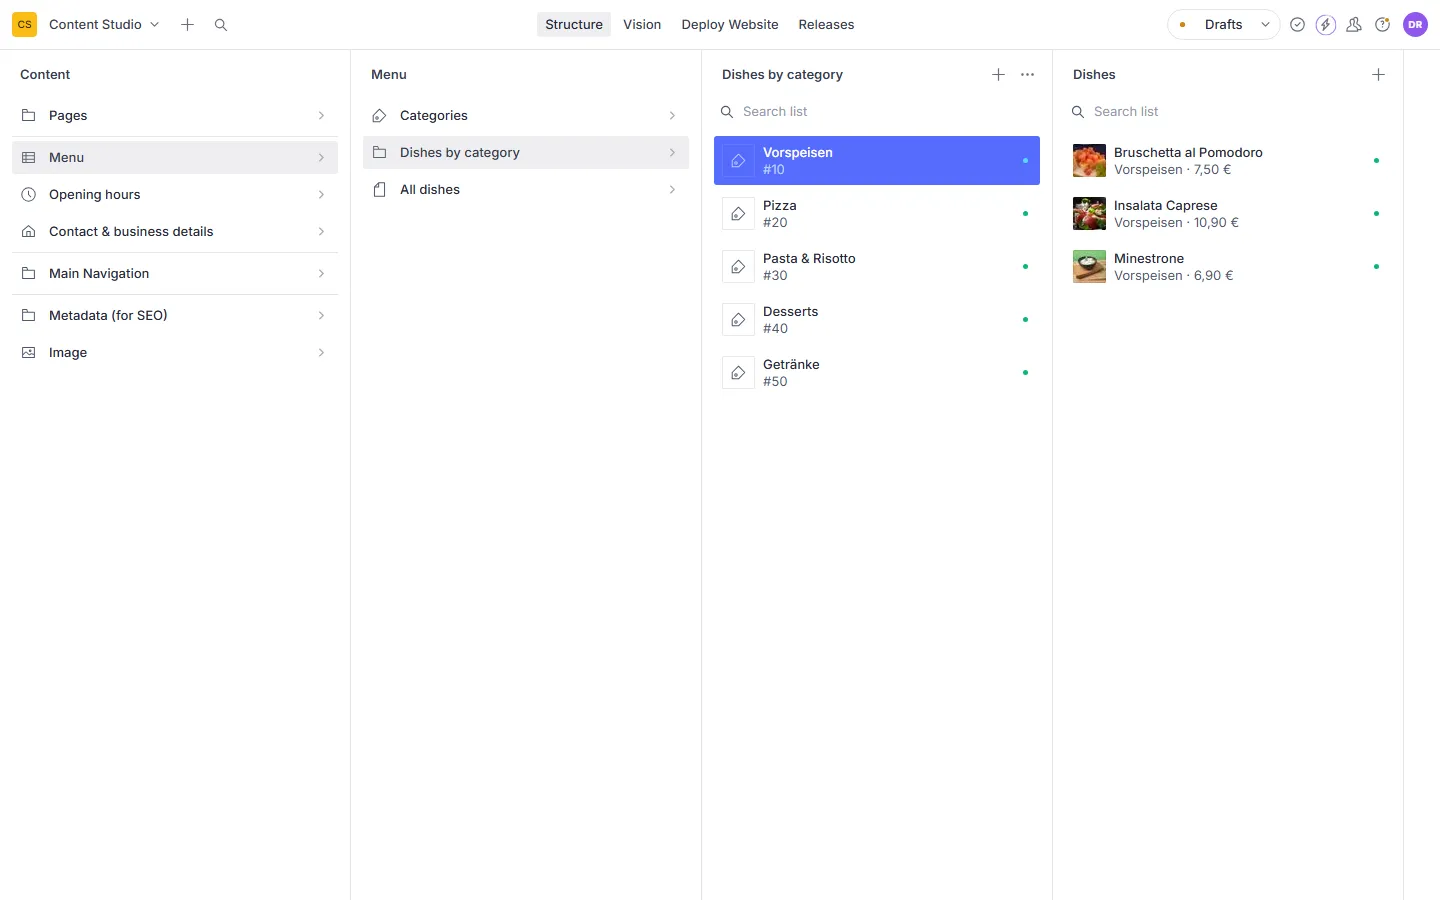Click the tag icon next to Desserts

(738, 320)
